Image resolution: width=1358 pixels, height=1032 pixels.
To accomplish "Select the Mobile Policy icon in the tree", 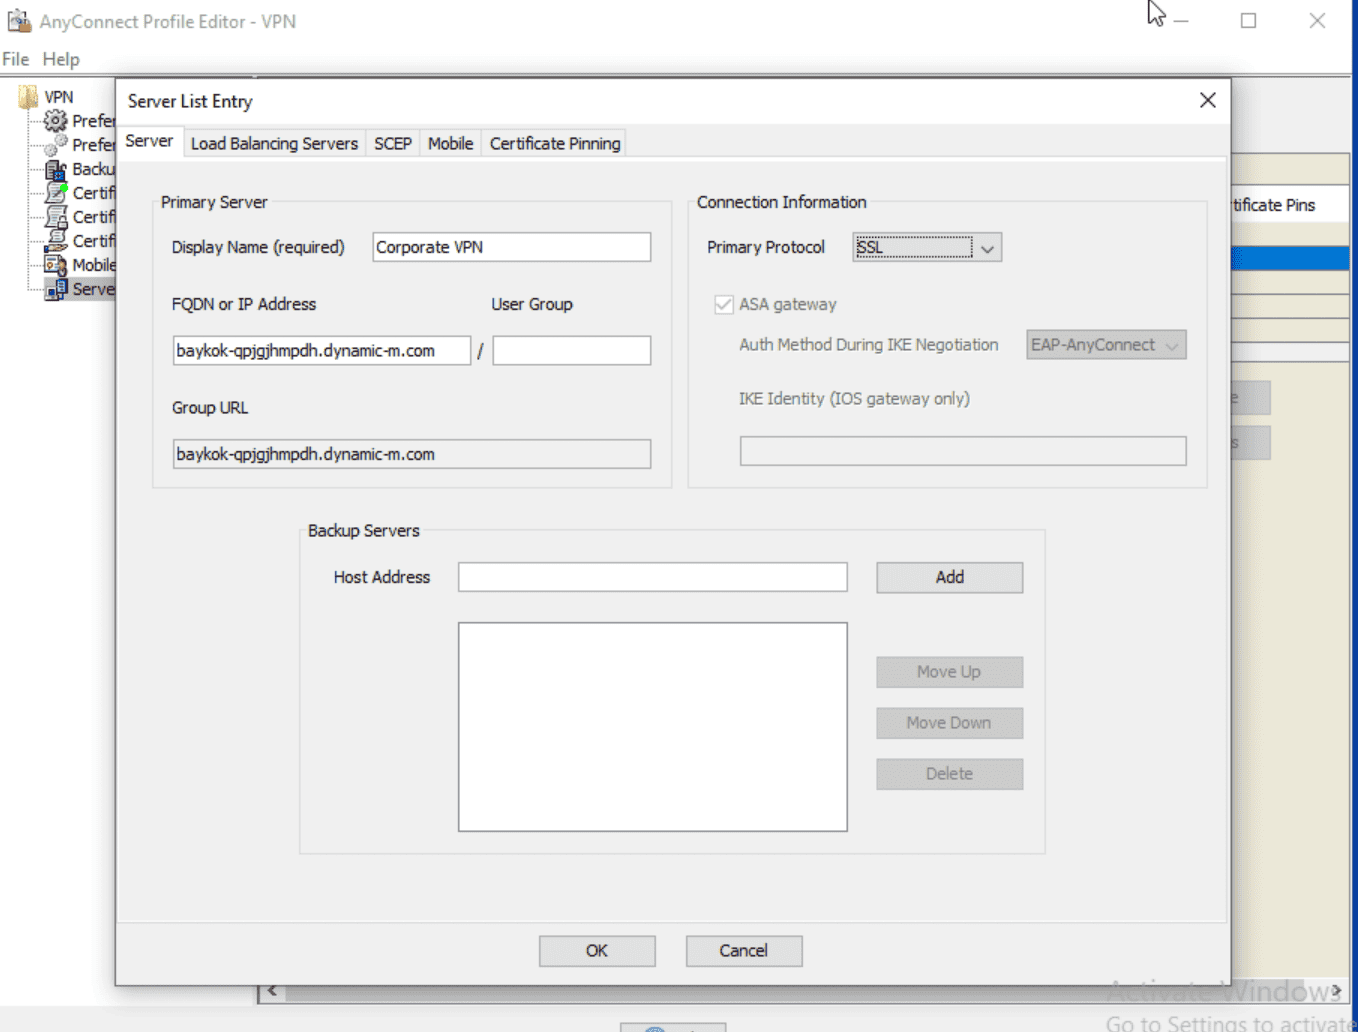I will point(55,265).
